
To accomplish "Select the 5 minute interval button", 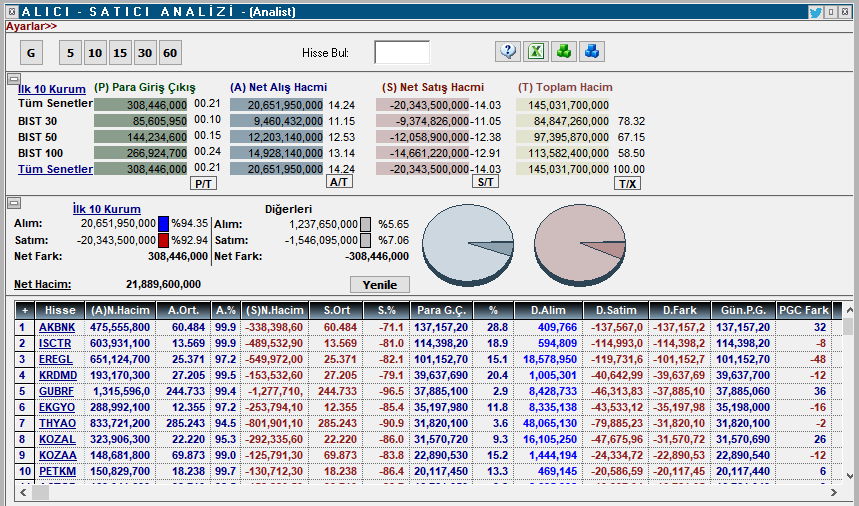I will click(x=70, y=53).
